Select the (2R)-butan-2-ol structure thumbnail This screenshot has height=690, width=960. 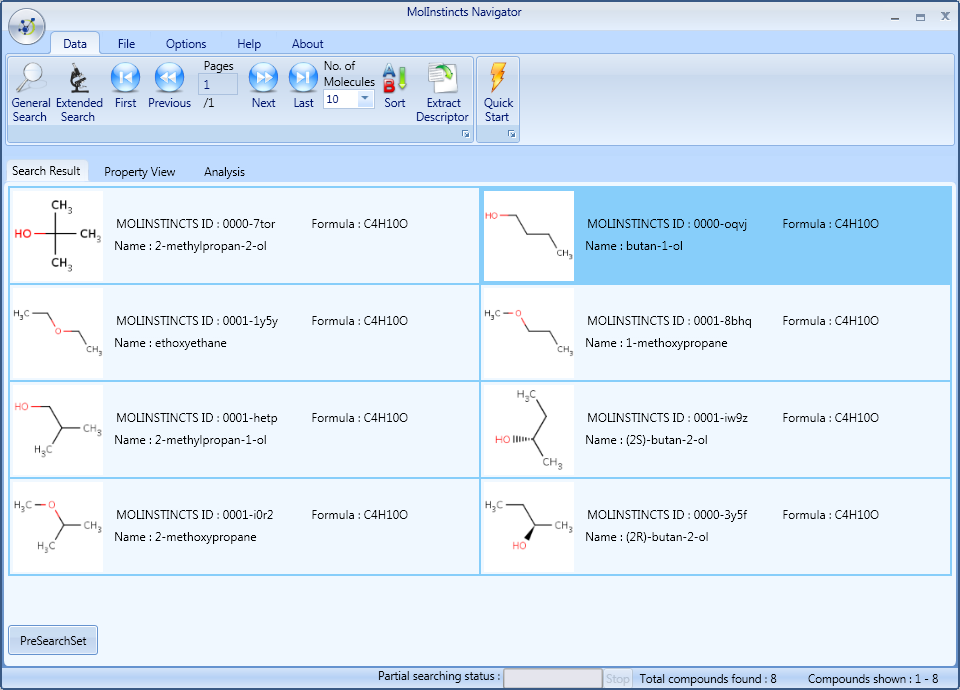point(529,527)
